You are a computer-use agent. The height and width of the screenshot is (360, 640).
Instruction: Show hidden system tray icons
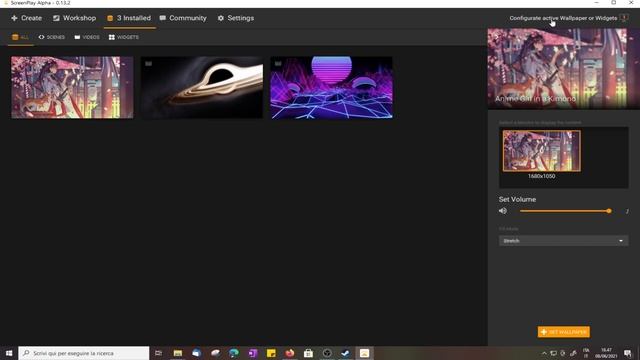(544, 353)
